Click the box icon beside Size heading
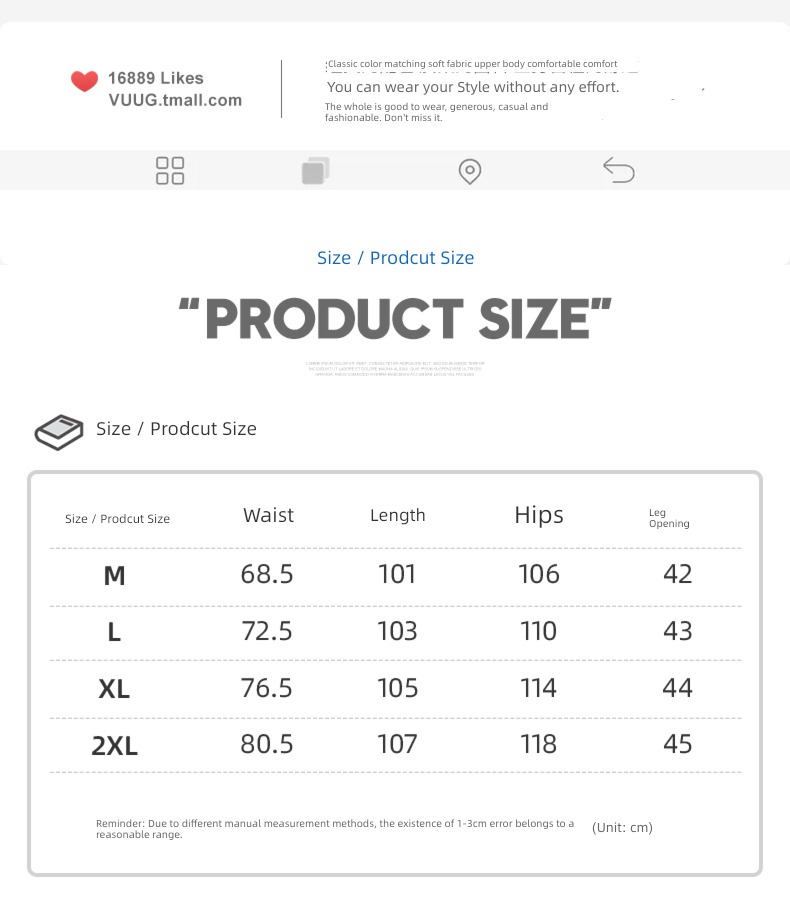Image resolution: width=790 pixels, height=901 pixels. pyautogui.click(x=59, y=432)
